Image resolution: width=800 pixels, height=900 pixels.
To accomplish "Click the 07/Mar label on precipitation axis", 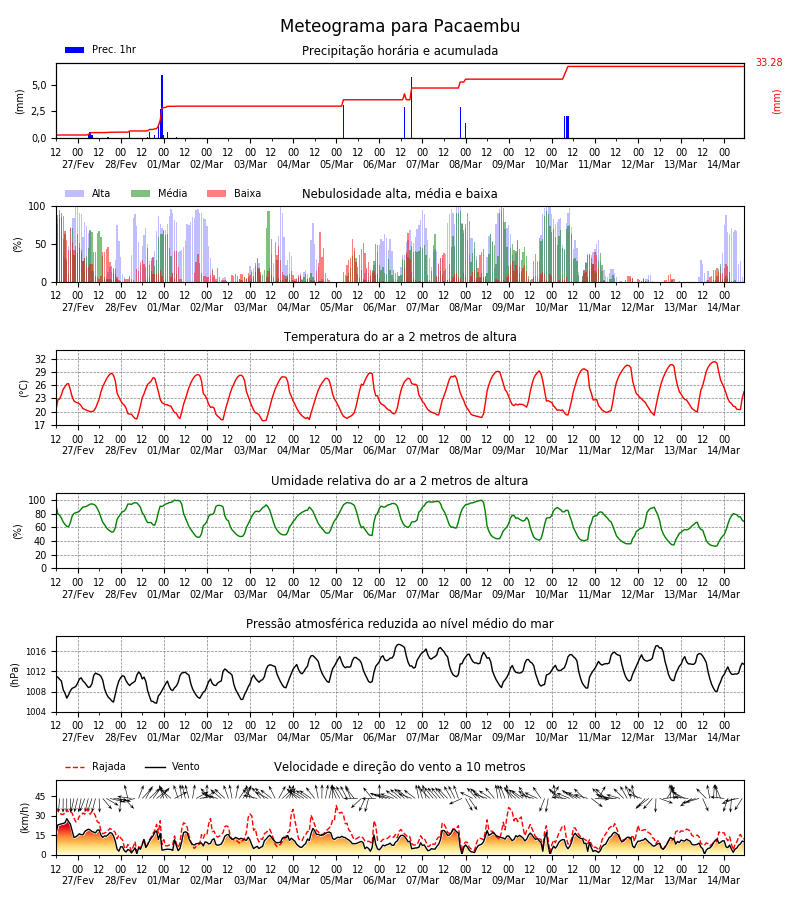I will pyautogui.click(x=422, y=164).
